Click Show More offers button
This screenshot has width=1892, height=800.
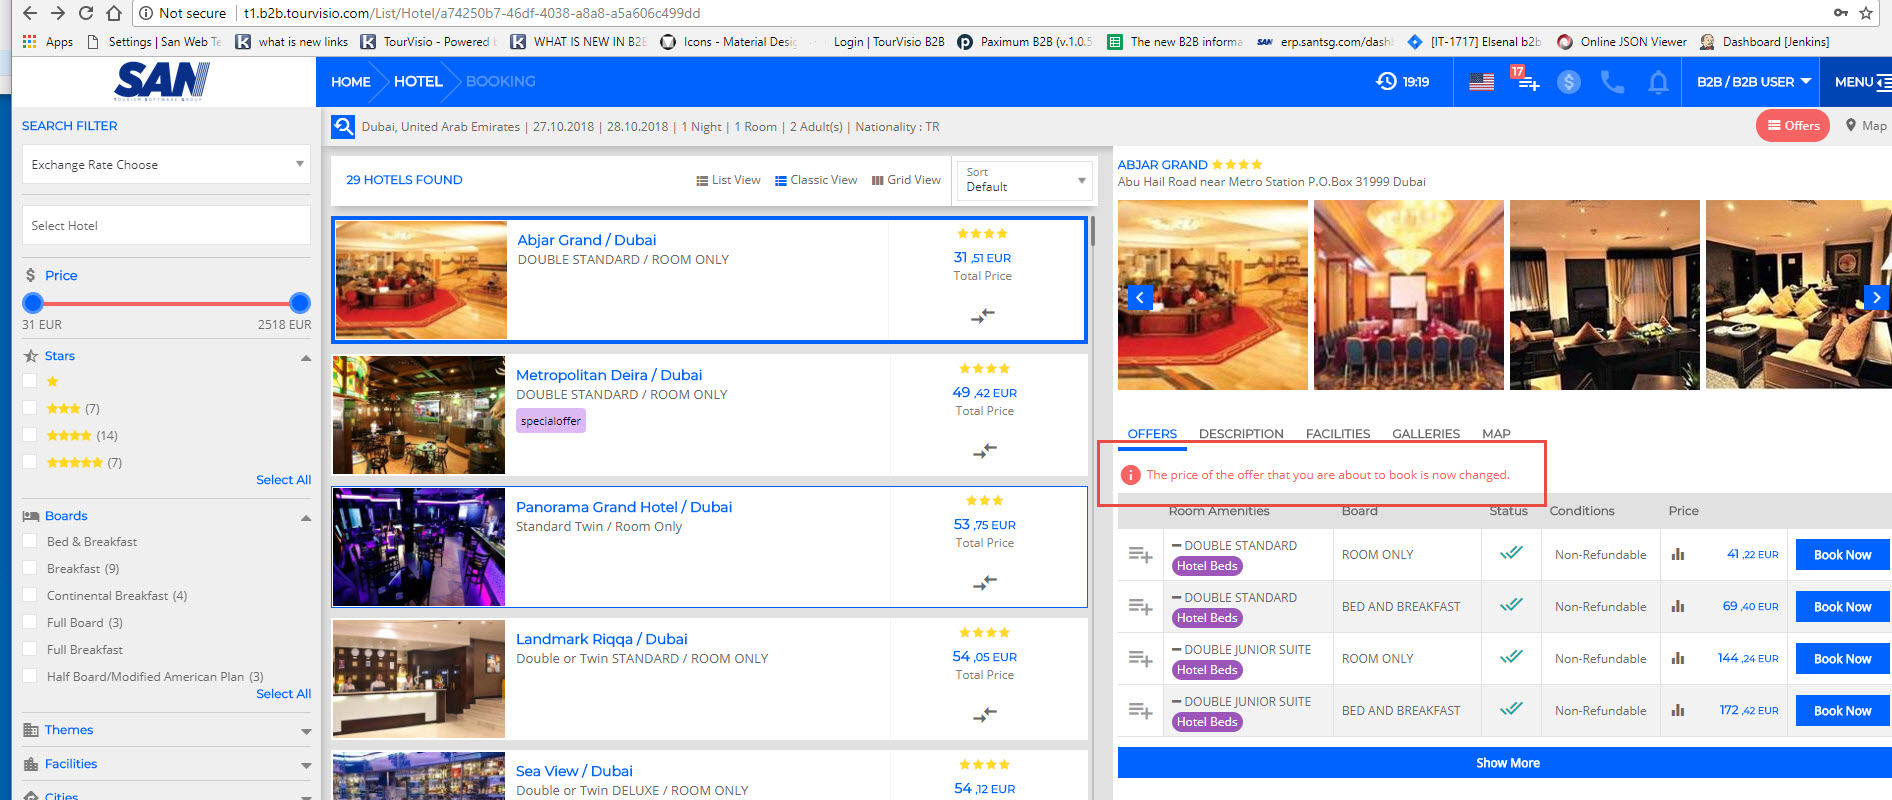click(1504, 763)
